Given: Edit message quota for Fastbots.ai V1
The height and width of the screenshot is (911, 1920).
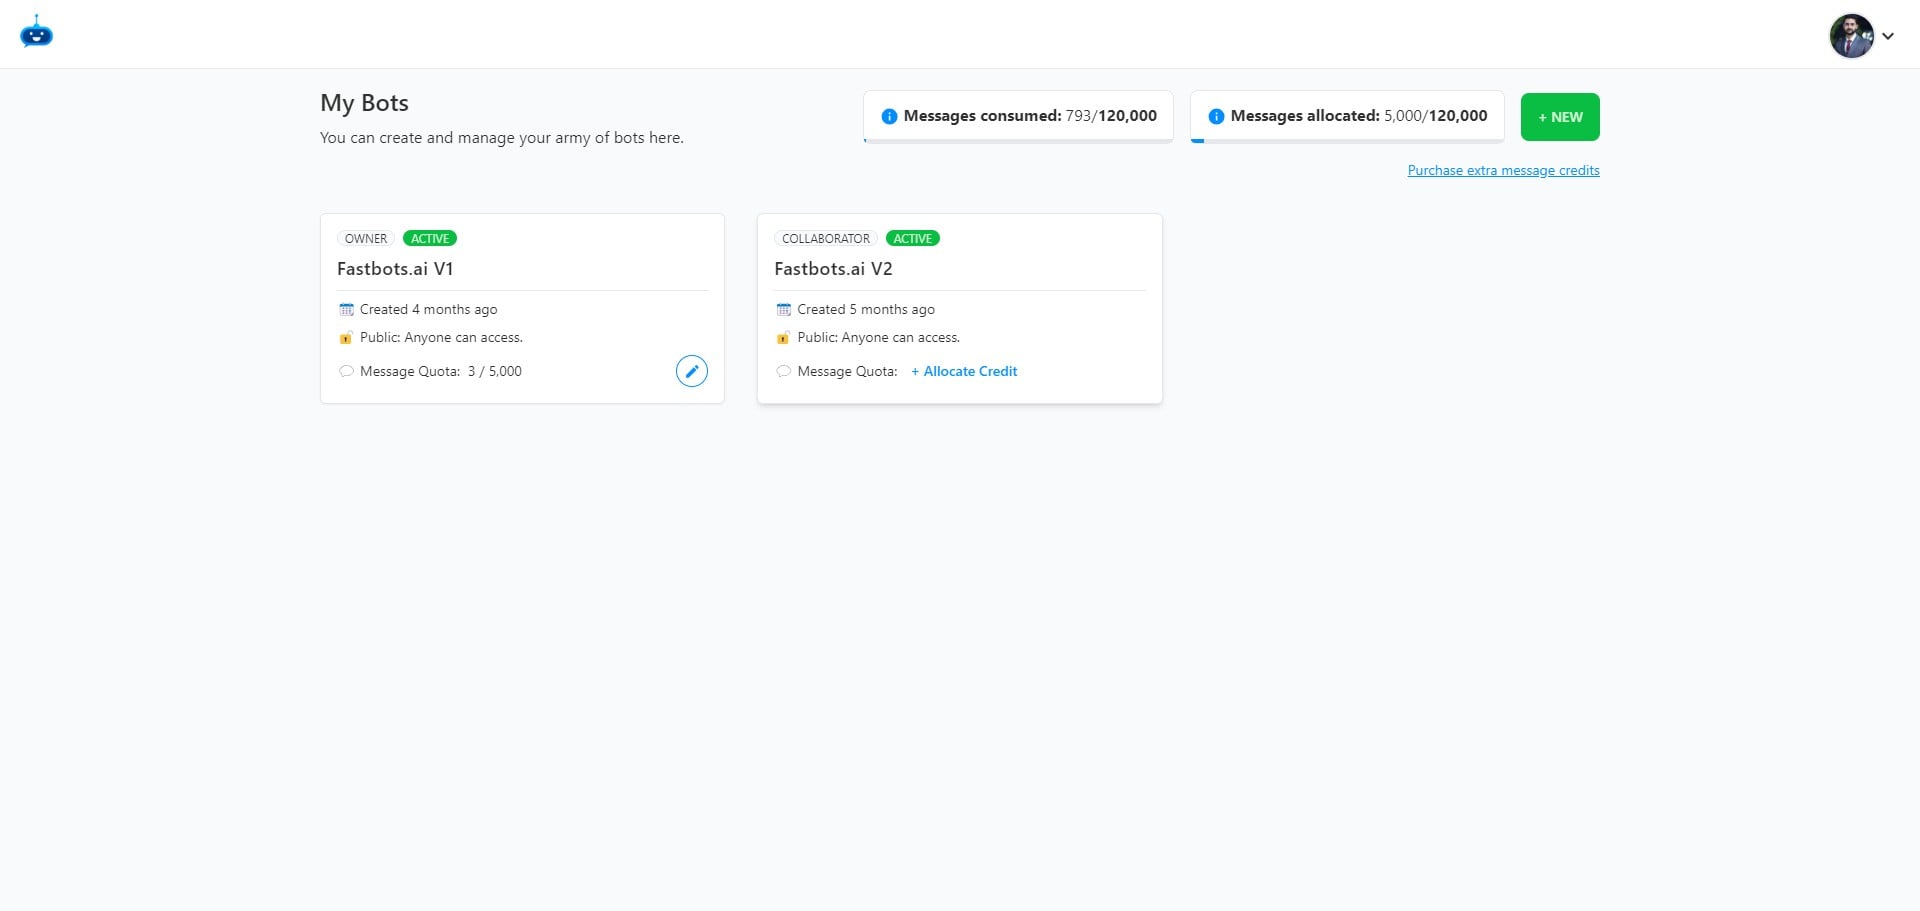Looking at the screenshot, I should (692, 371).
